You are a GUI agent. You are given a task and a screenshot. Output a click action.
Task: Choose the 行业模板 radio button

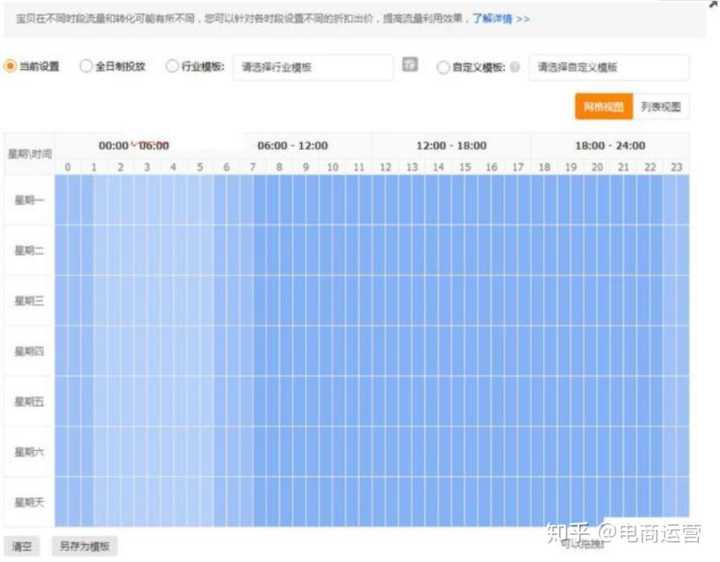[172, 66]
